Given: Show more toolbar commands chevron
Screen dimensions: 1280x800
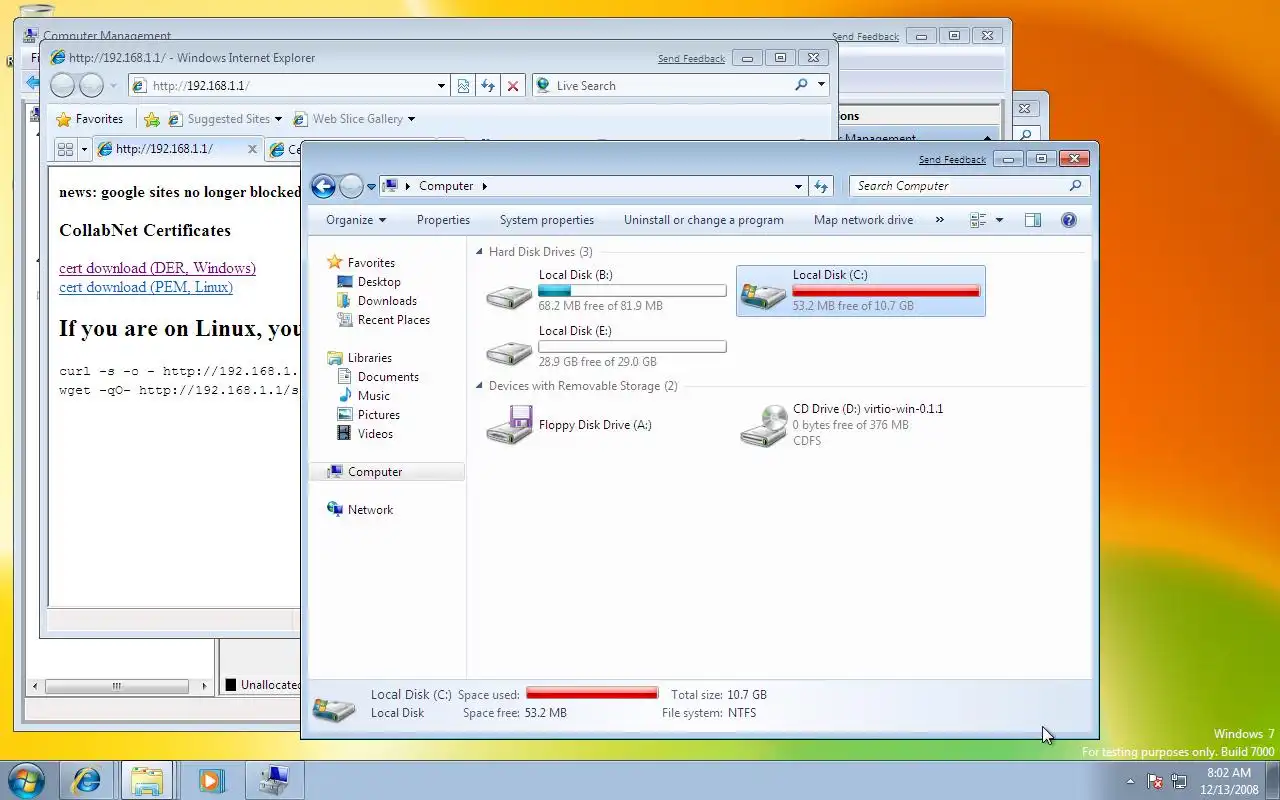Looking at the screenshot, I should click(x=939, y=220).
